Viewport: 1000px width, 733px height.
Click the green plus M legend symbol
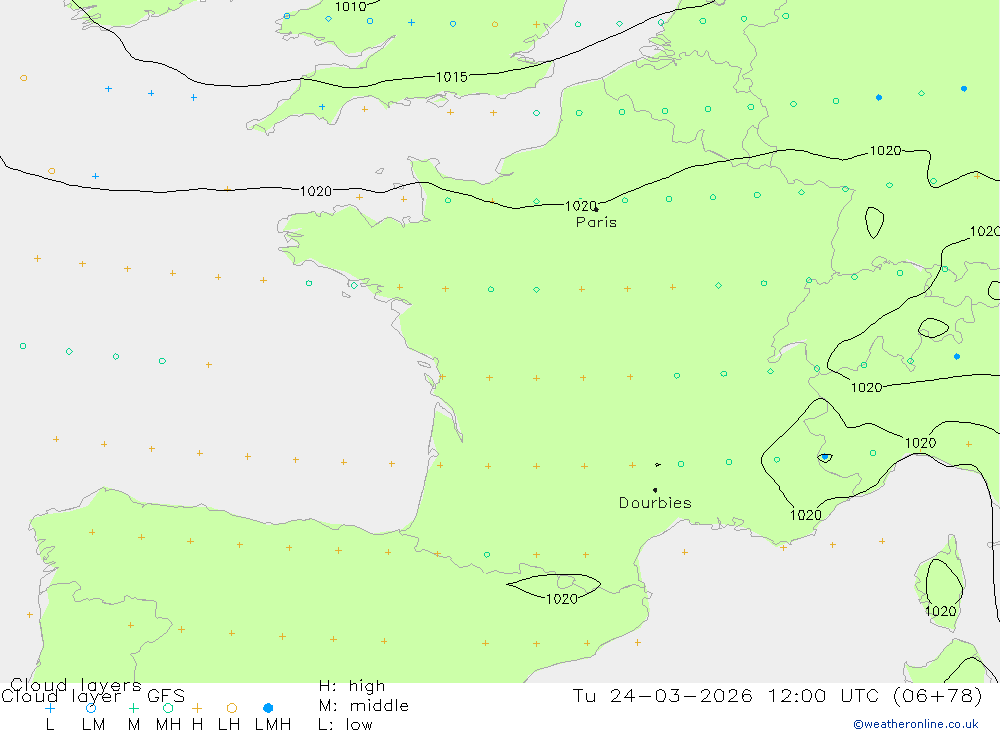pyautogui.click(x=133, y=708)
